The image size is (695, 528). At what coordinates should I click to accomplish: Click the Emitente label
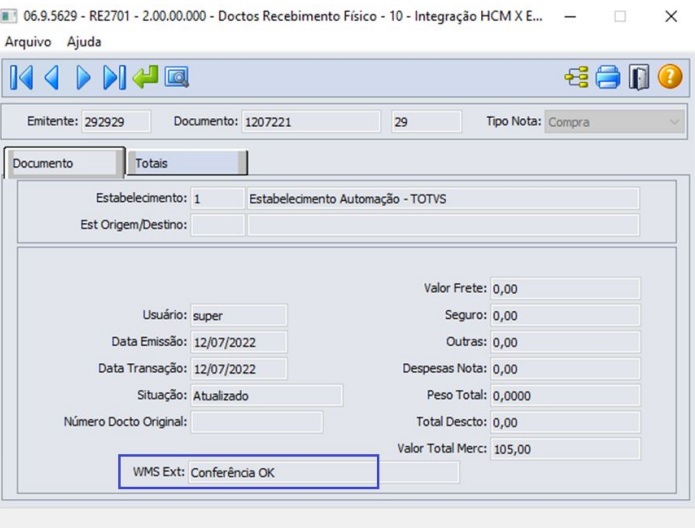pyautogui.click(x=52, y=121)
